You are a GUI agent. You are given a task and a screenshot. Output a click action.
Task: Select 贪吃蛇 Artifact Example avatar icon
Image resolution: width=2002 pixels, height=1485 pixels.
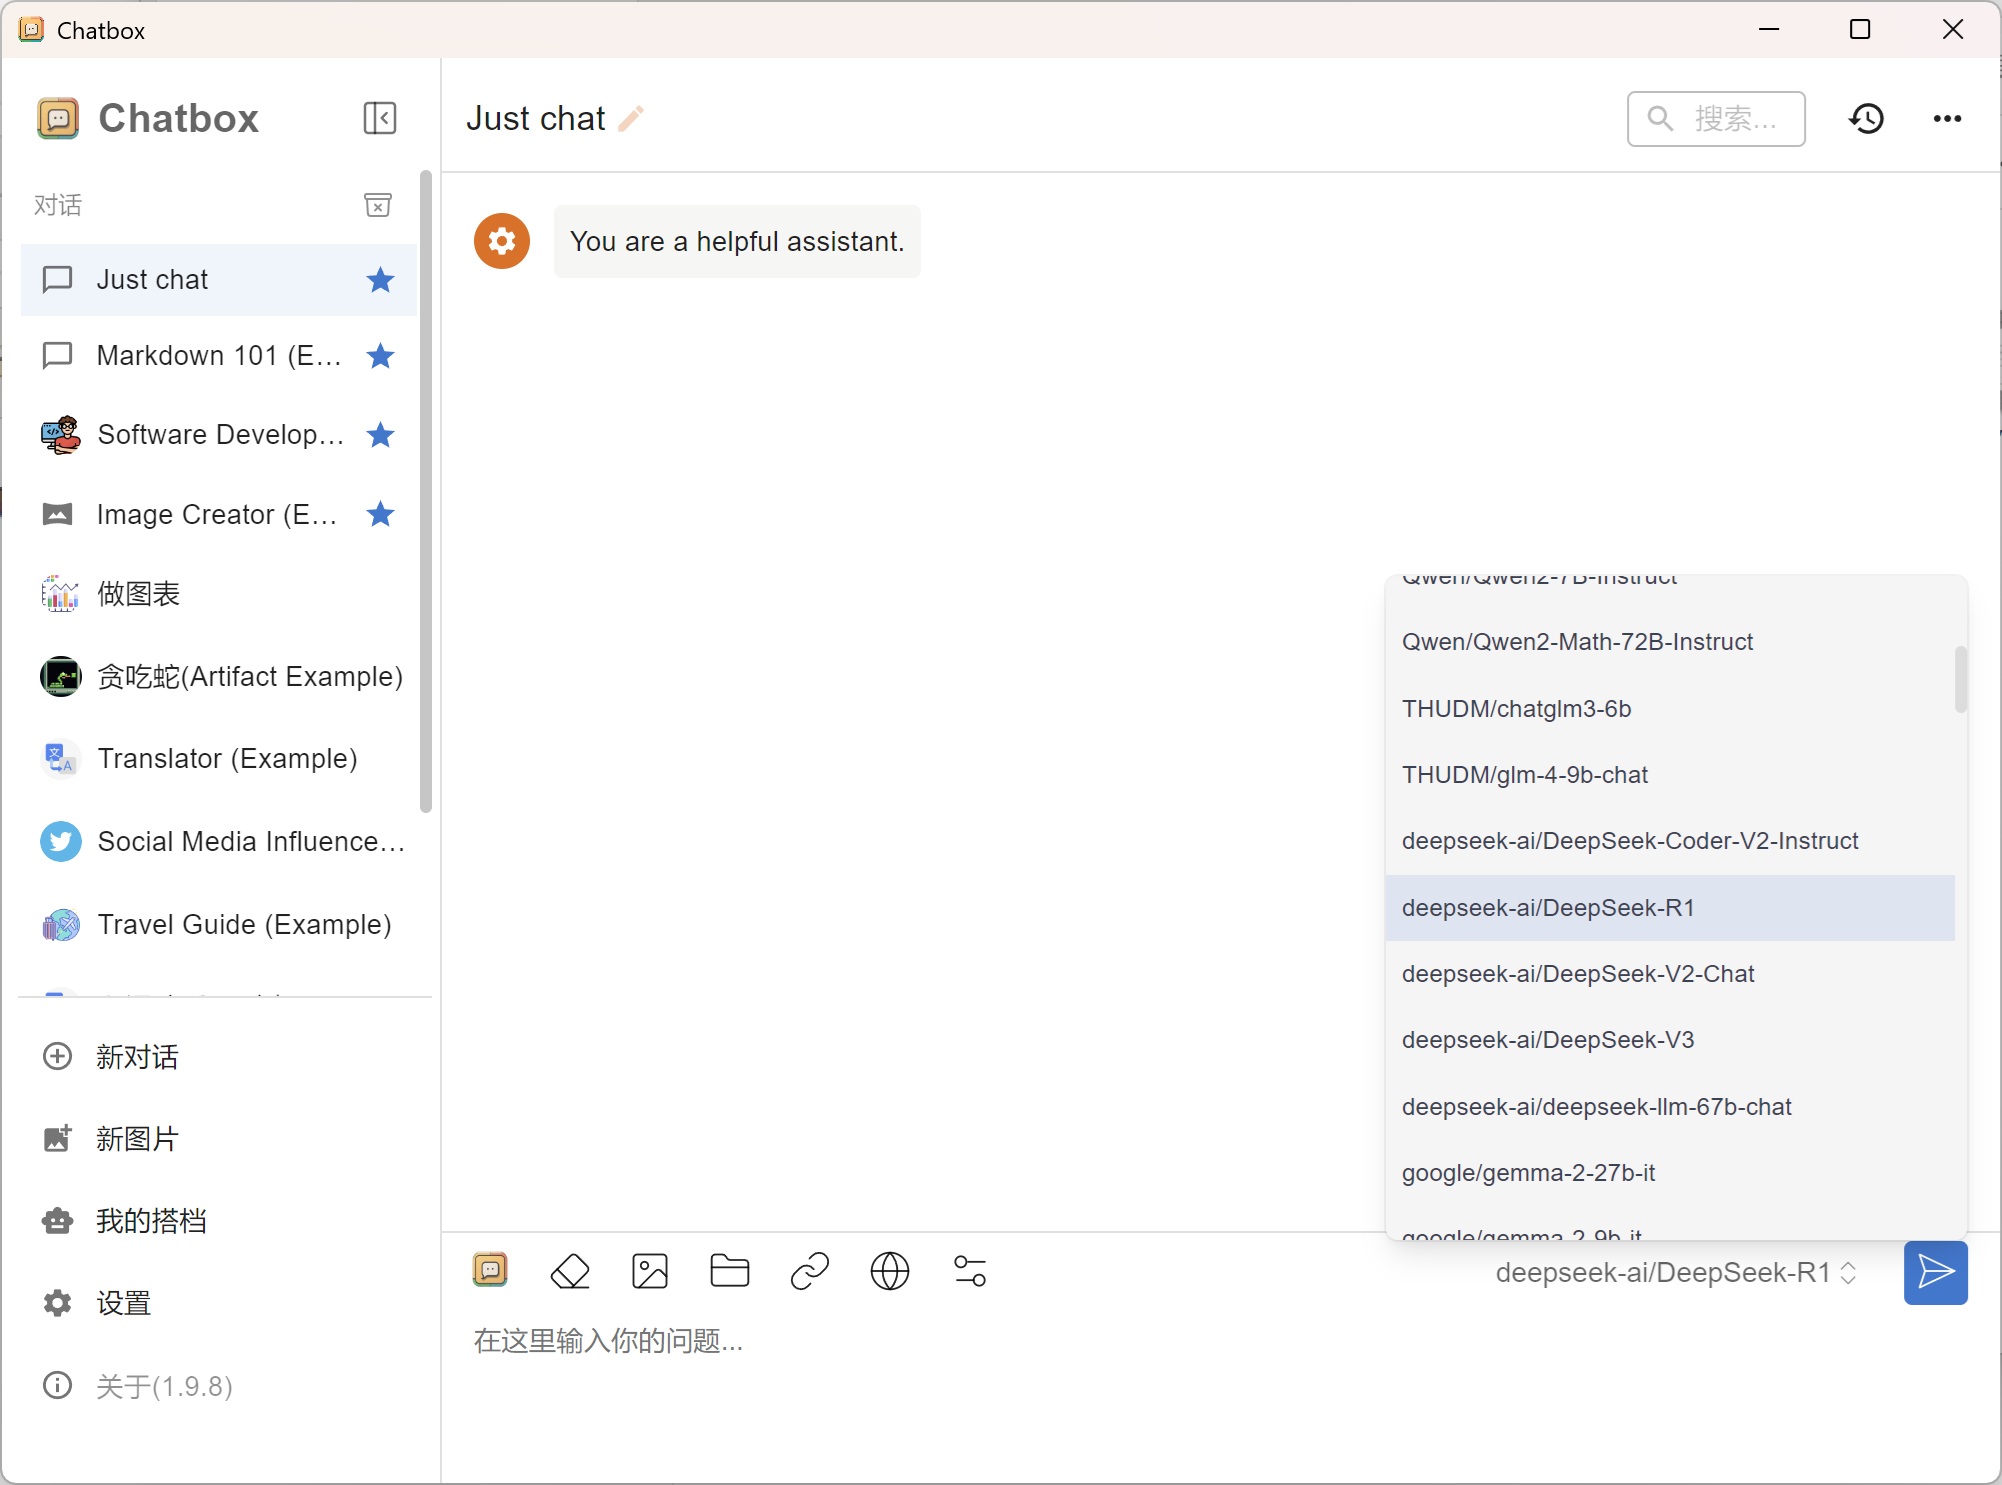(60, 677)
